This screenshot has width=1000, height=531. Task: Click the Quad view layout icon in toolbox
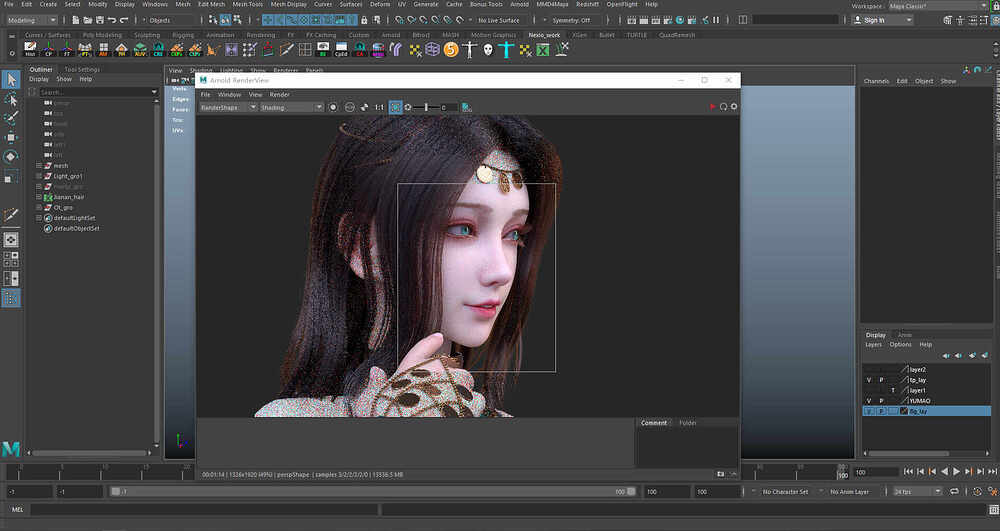11,259
